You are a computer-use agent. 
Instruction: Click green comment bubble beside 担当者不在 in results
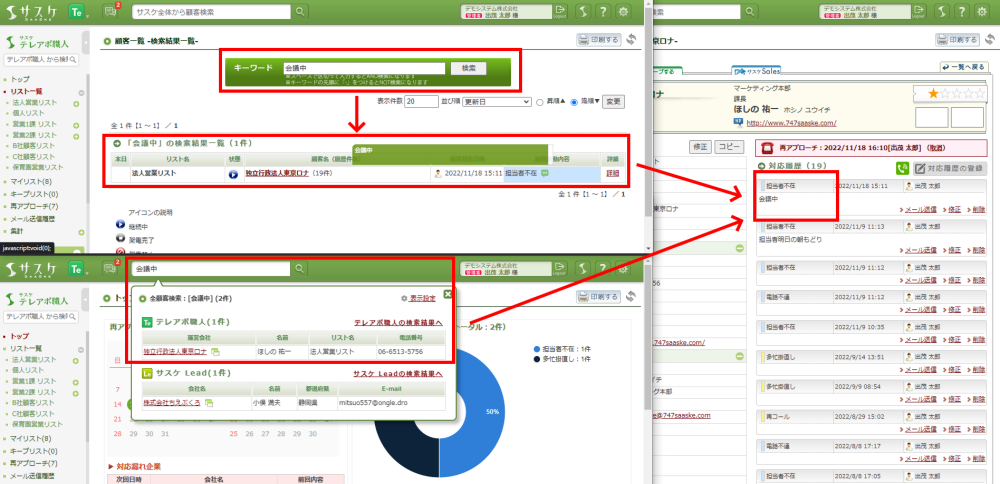coord(545,173)
